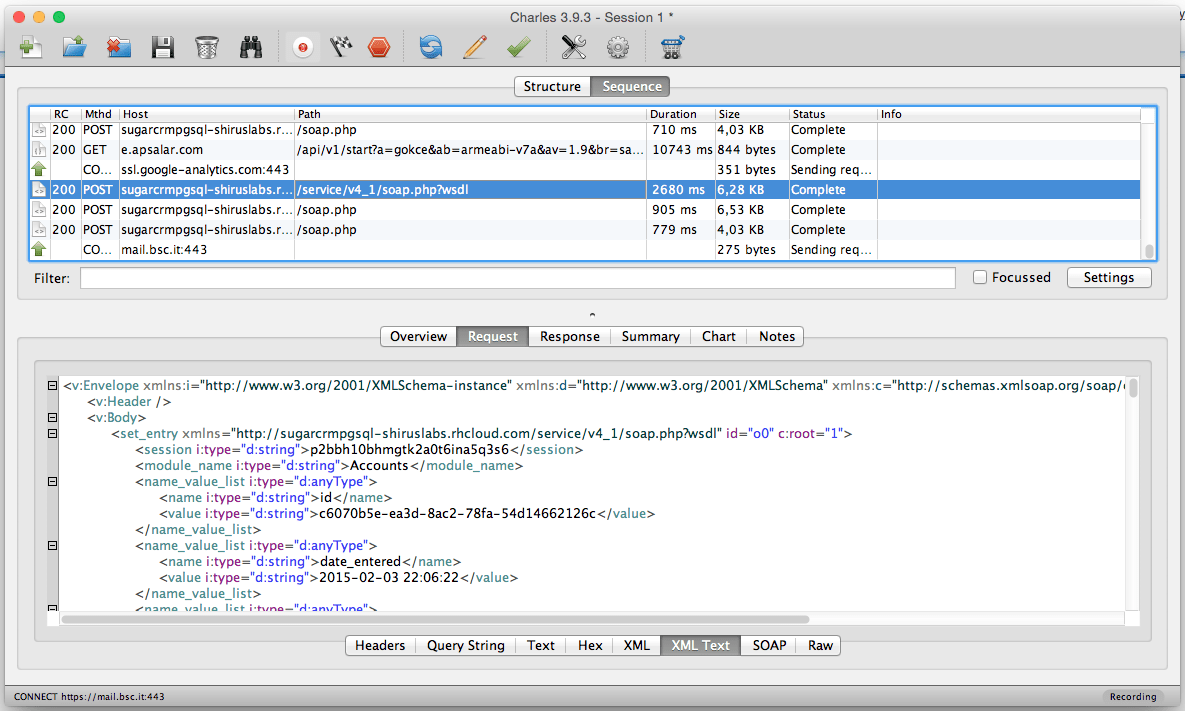
Task: Open the Summary tab
Action: tap(651, 336)
